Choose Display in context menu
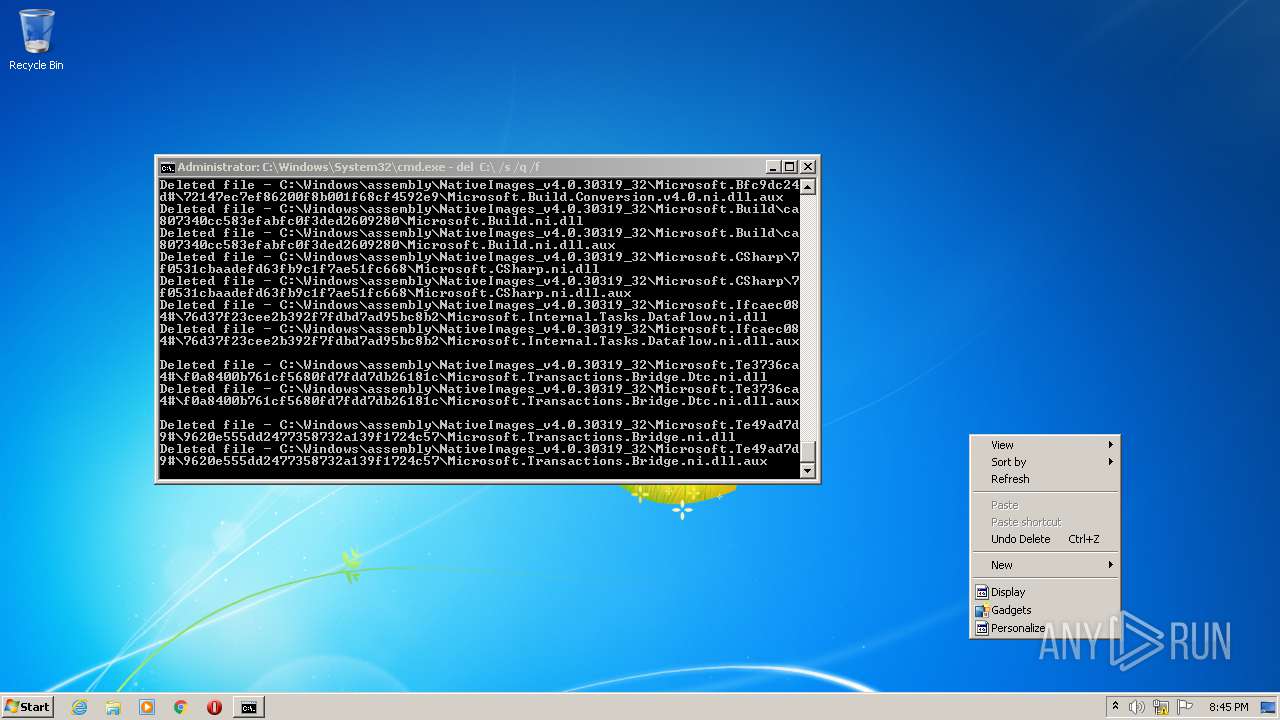 coord(1045,592)
